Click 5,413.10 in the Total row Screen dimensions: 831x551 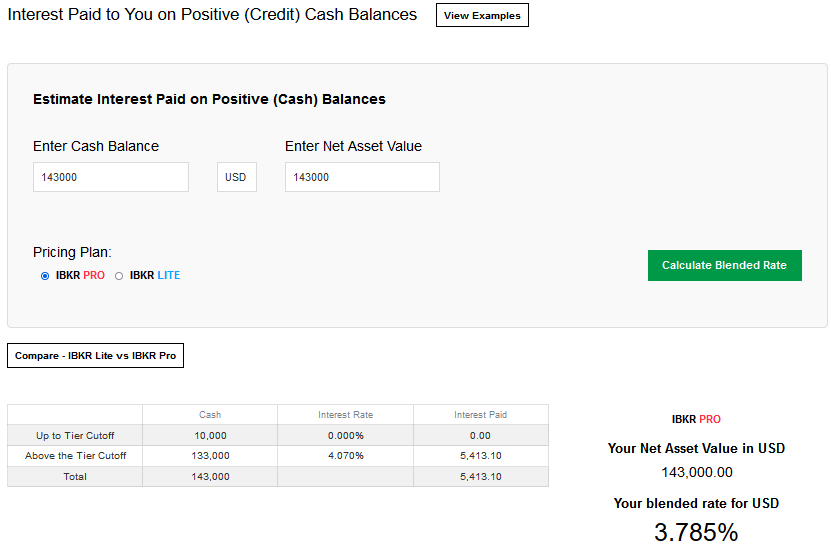coord(481,476)
